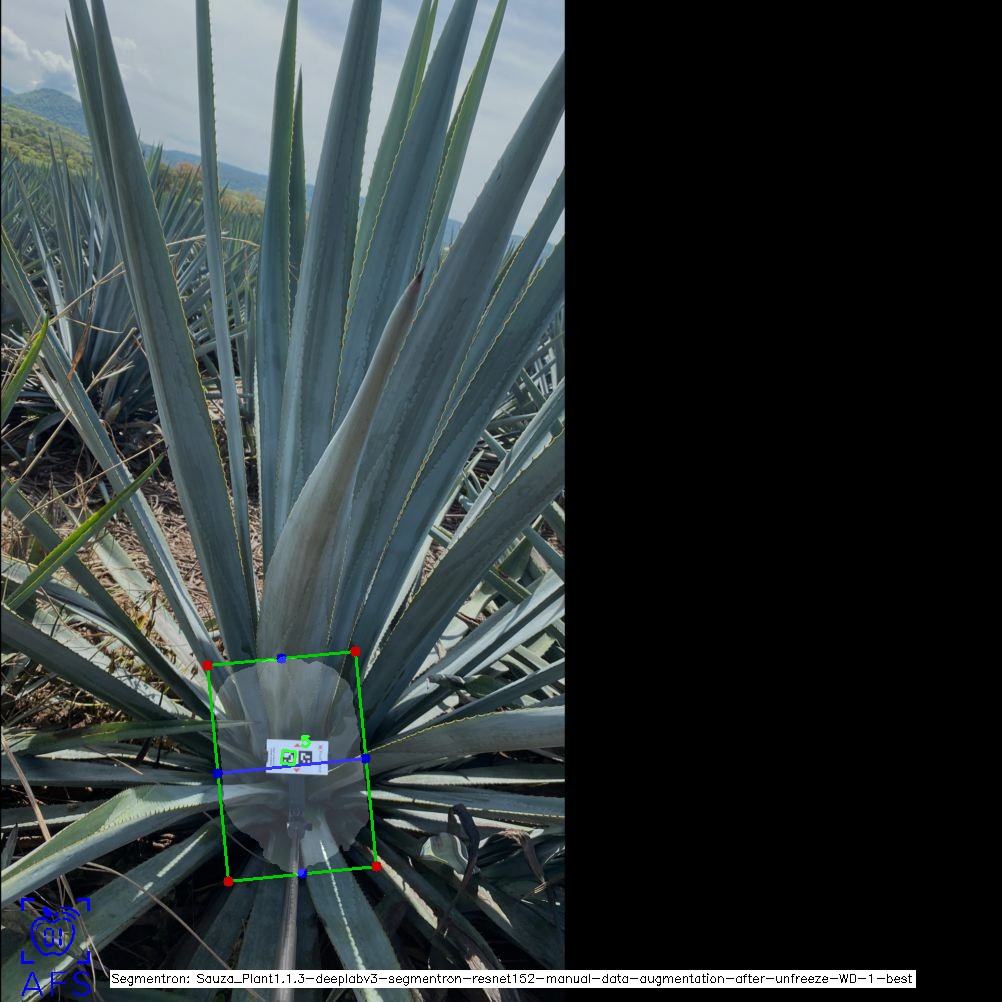The width and height of the screenshot is (1002, 1002).
Task: Click the Segmentron model name label
Action: [x=512, y=979]
